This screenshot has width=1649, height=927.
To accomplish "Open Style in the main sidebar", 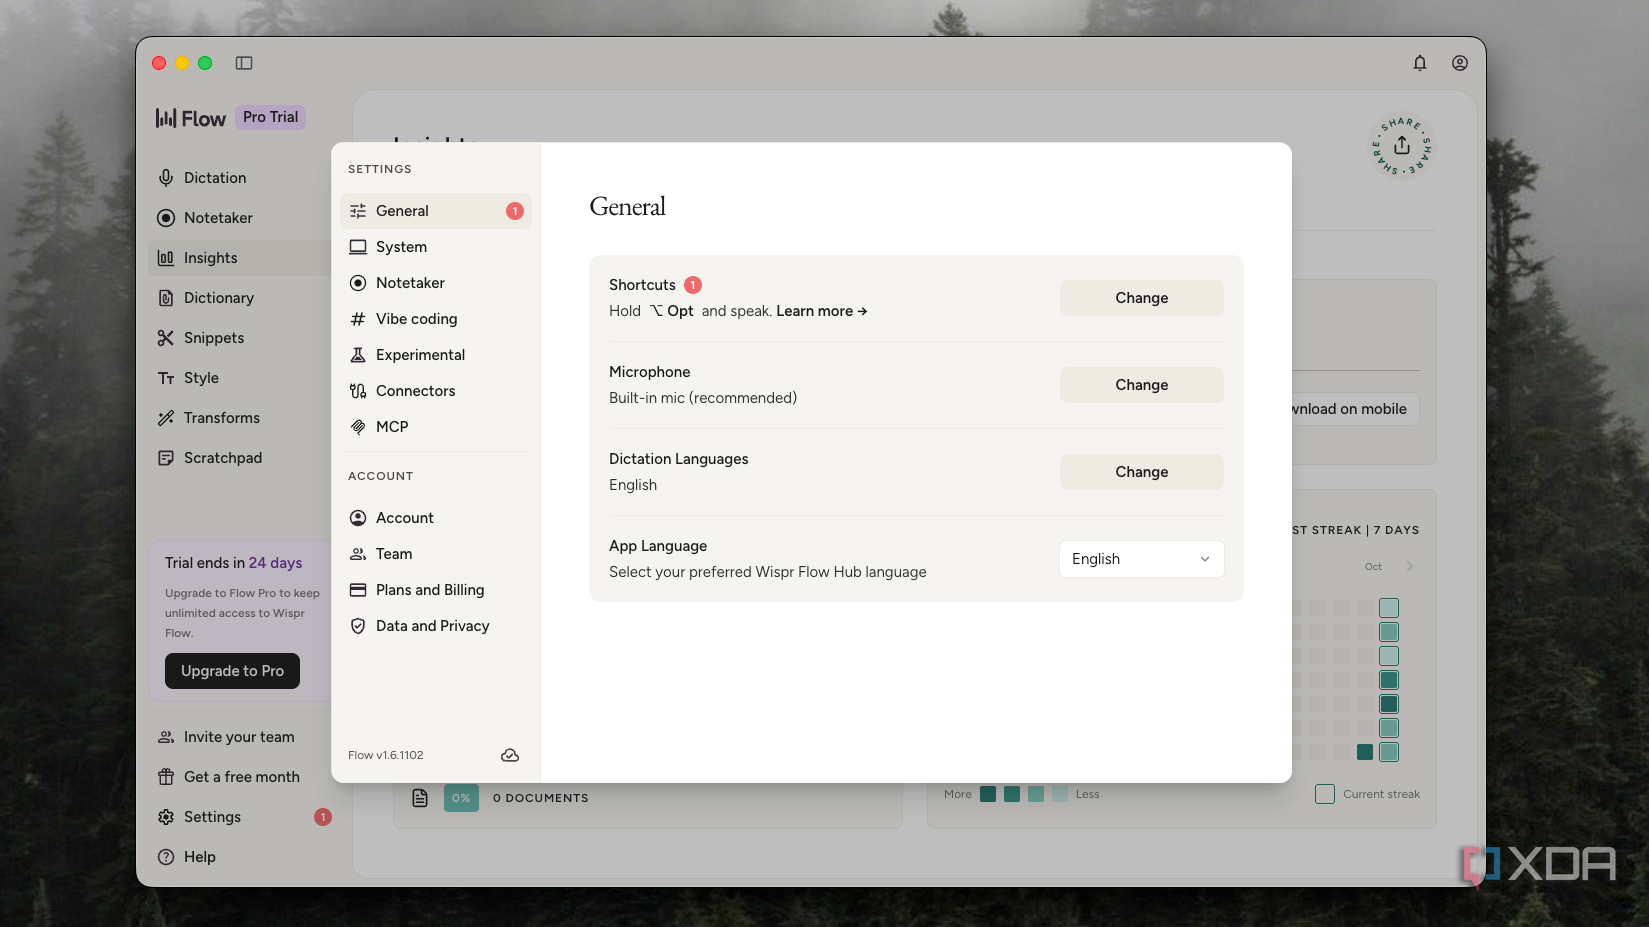I will point(239,378).
